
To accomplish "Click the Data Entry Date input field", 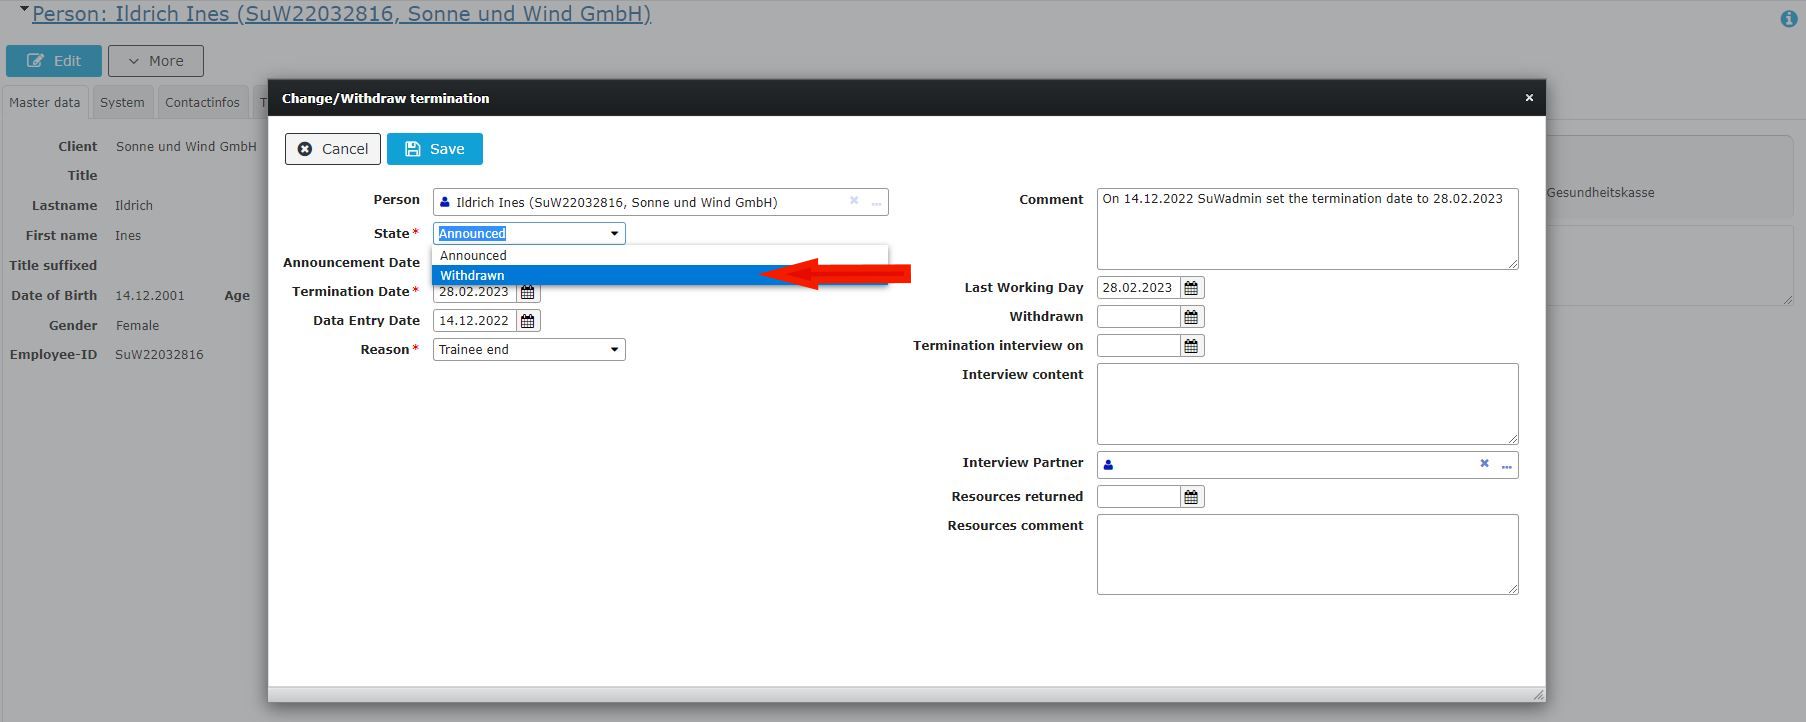I will [x=475, y=321].
